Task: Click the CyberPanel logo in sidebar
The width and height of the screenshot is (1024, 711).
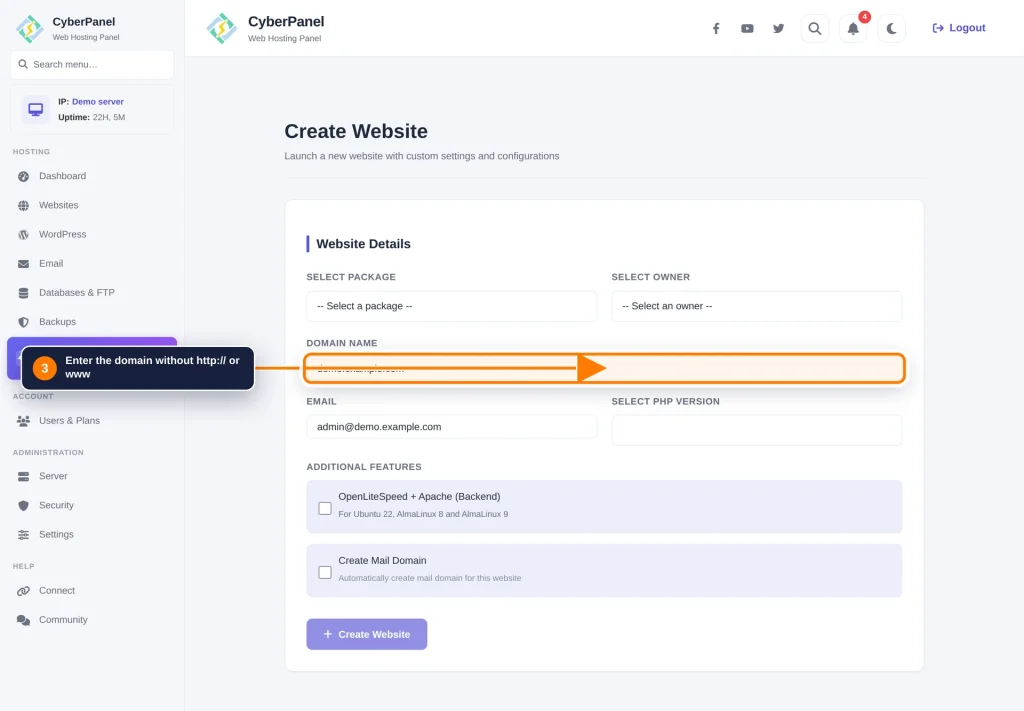Action: 29,28
